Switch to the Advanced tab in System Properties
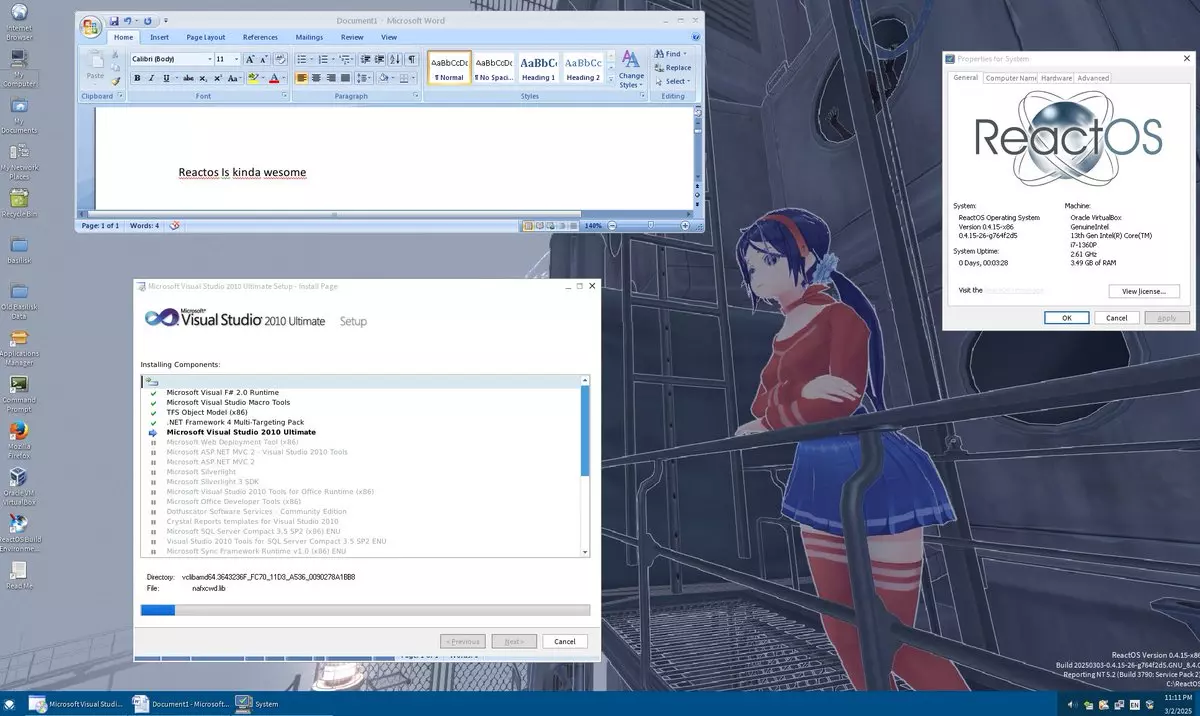This screenshot has width=1200, height=716. [1093, 78]
